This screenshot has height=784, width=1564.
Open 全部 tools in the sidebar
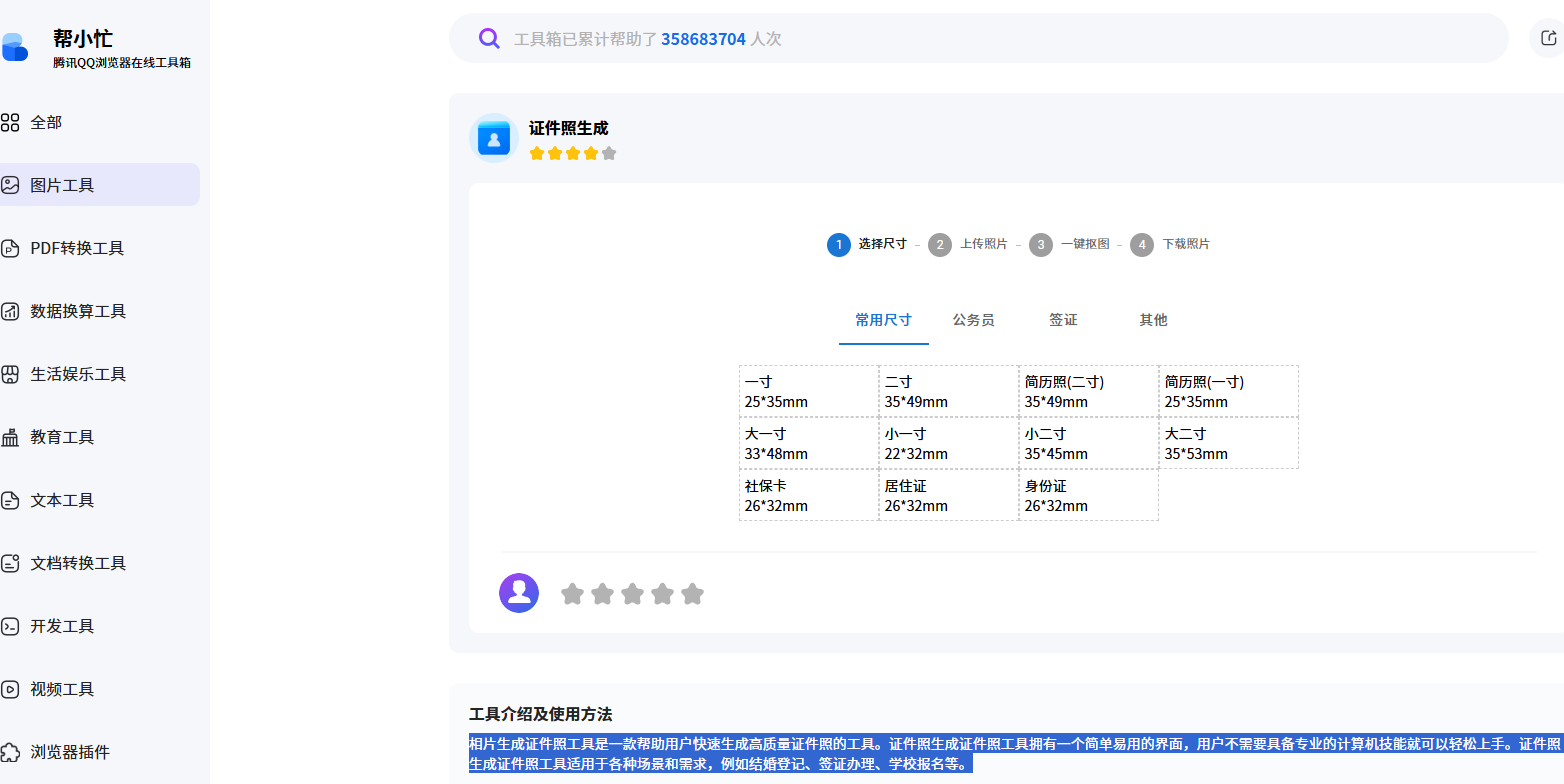click(46, 122)
